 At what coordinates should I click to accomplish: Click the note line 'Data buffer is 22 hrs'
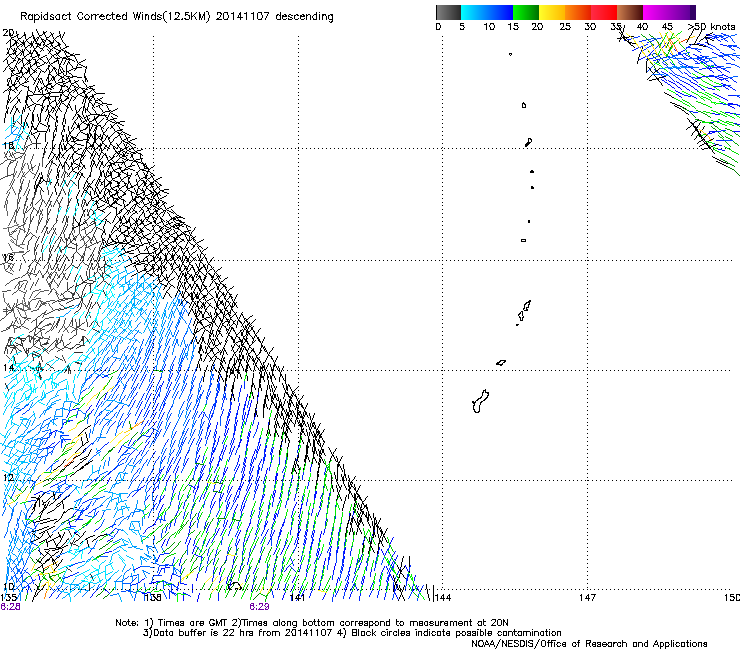pos(203,633)
